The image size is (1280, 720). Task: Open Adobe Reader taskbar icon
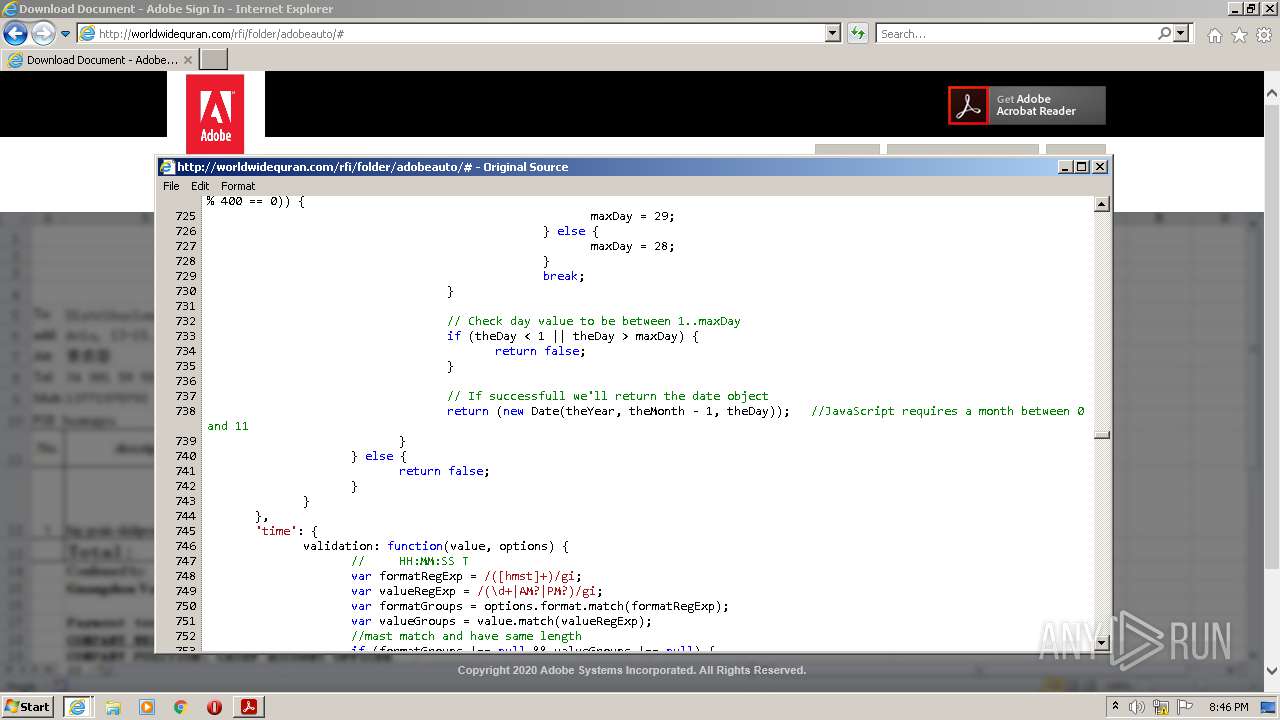pyautogui.click(x=248, y=706)
